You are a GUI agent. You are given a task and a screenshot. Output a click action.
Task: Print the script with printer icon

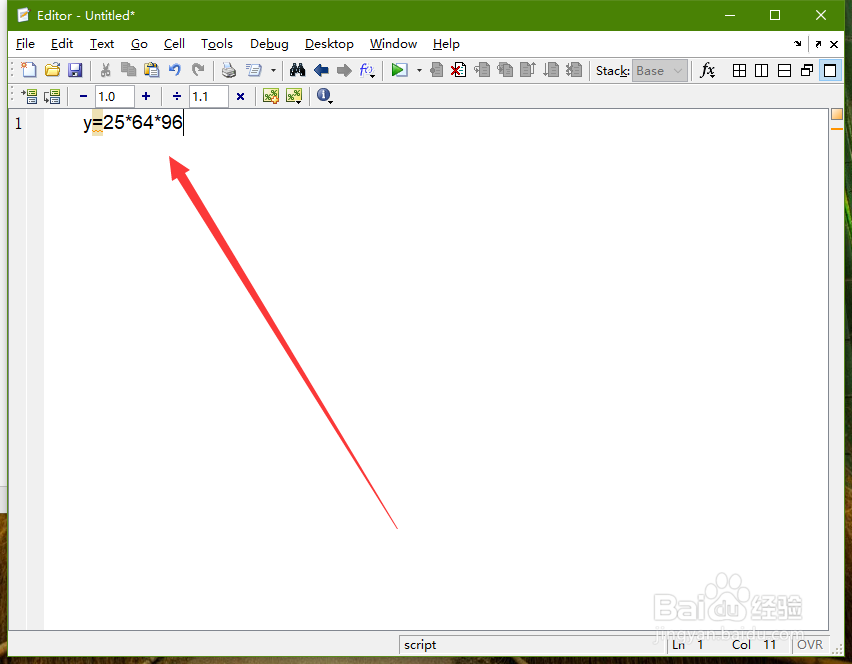click(229, 70)
